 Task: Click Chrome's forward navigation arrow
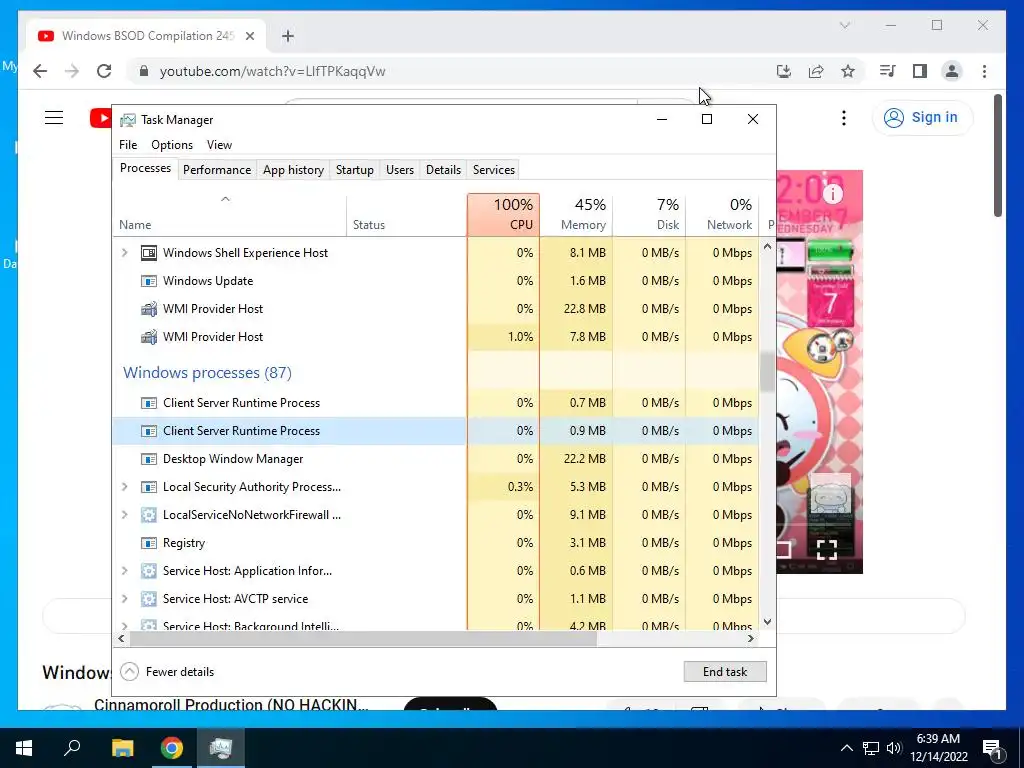tap(72, 71)
